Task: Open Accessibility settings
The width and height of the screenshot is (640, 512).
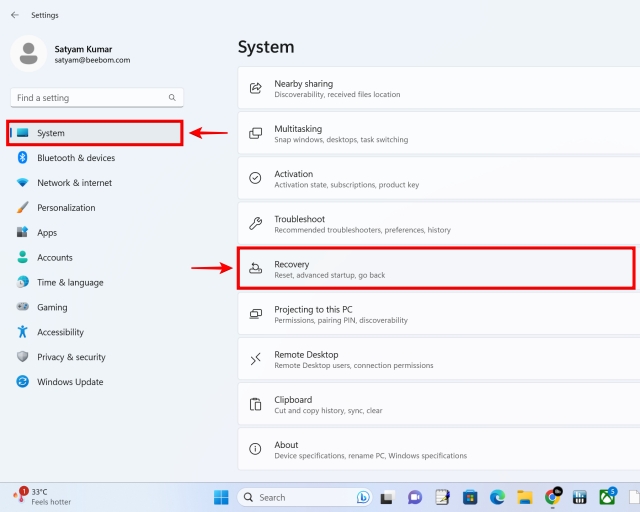Action: [x=95, y=332]
